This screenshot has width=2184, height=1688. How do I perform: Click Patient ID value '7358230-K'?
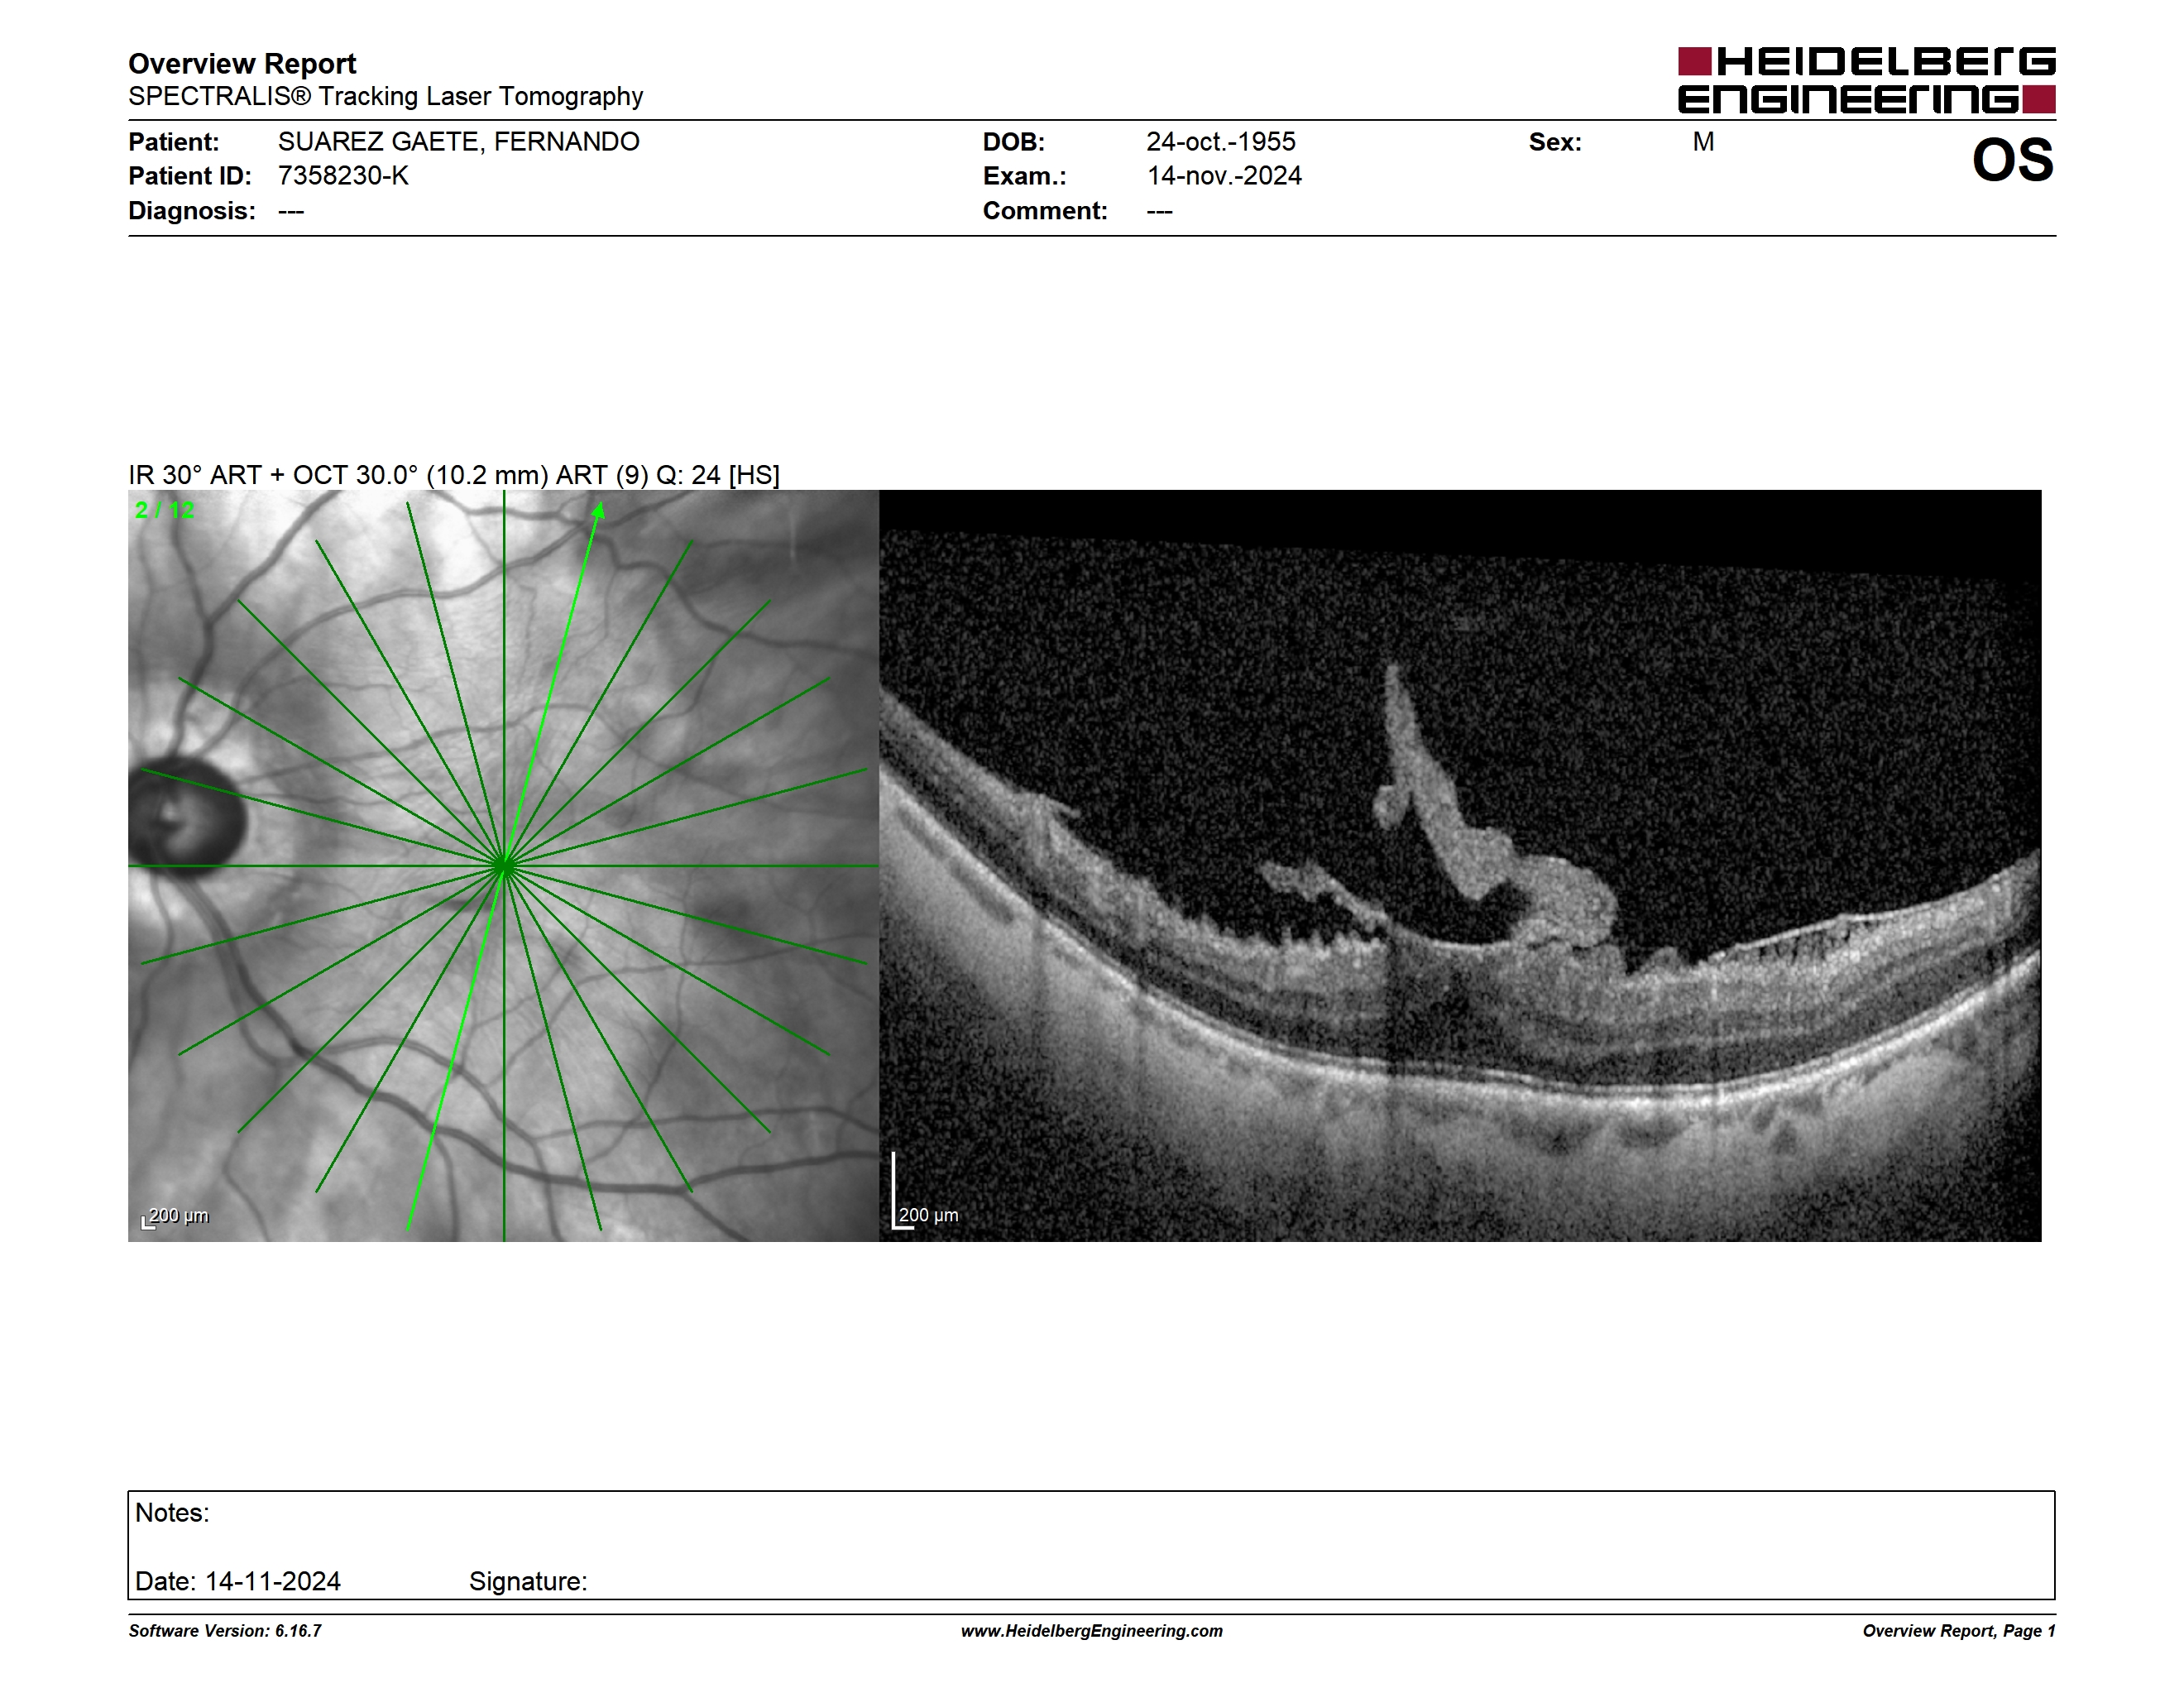tap(343, 176)
